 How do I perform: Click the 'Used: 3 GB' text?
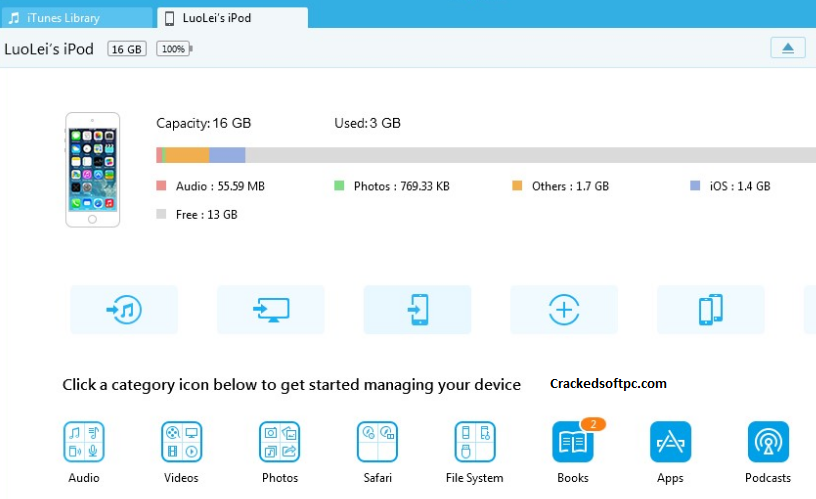[x=367, y=123]
